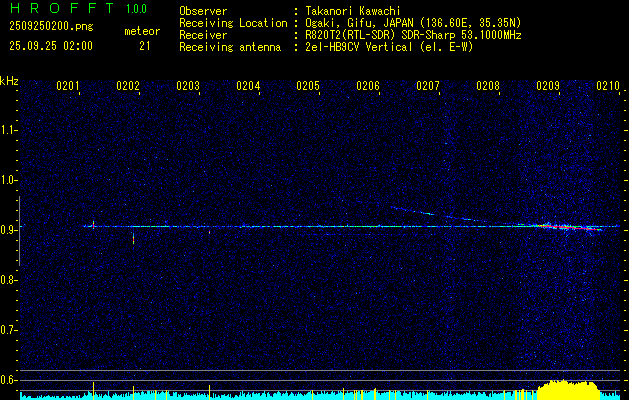Image resolution: width=629 pixels, height=400 pixels.
Task: Click the 0.9 kHz axis label
Action: [x=9, y=230]
